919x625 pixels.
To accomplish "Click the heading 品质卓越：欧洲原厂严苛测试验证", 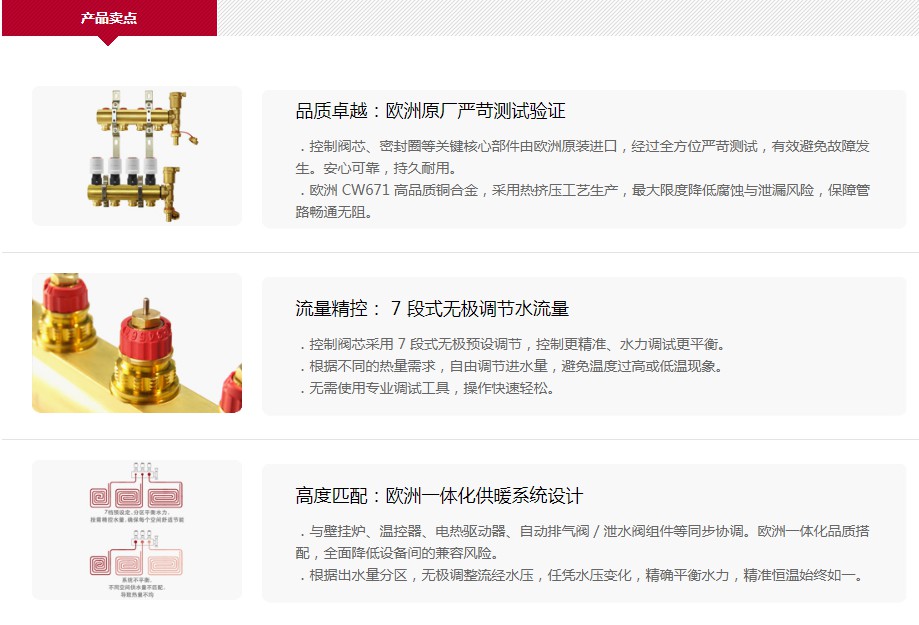I will 431,111.
